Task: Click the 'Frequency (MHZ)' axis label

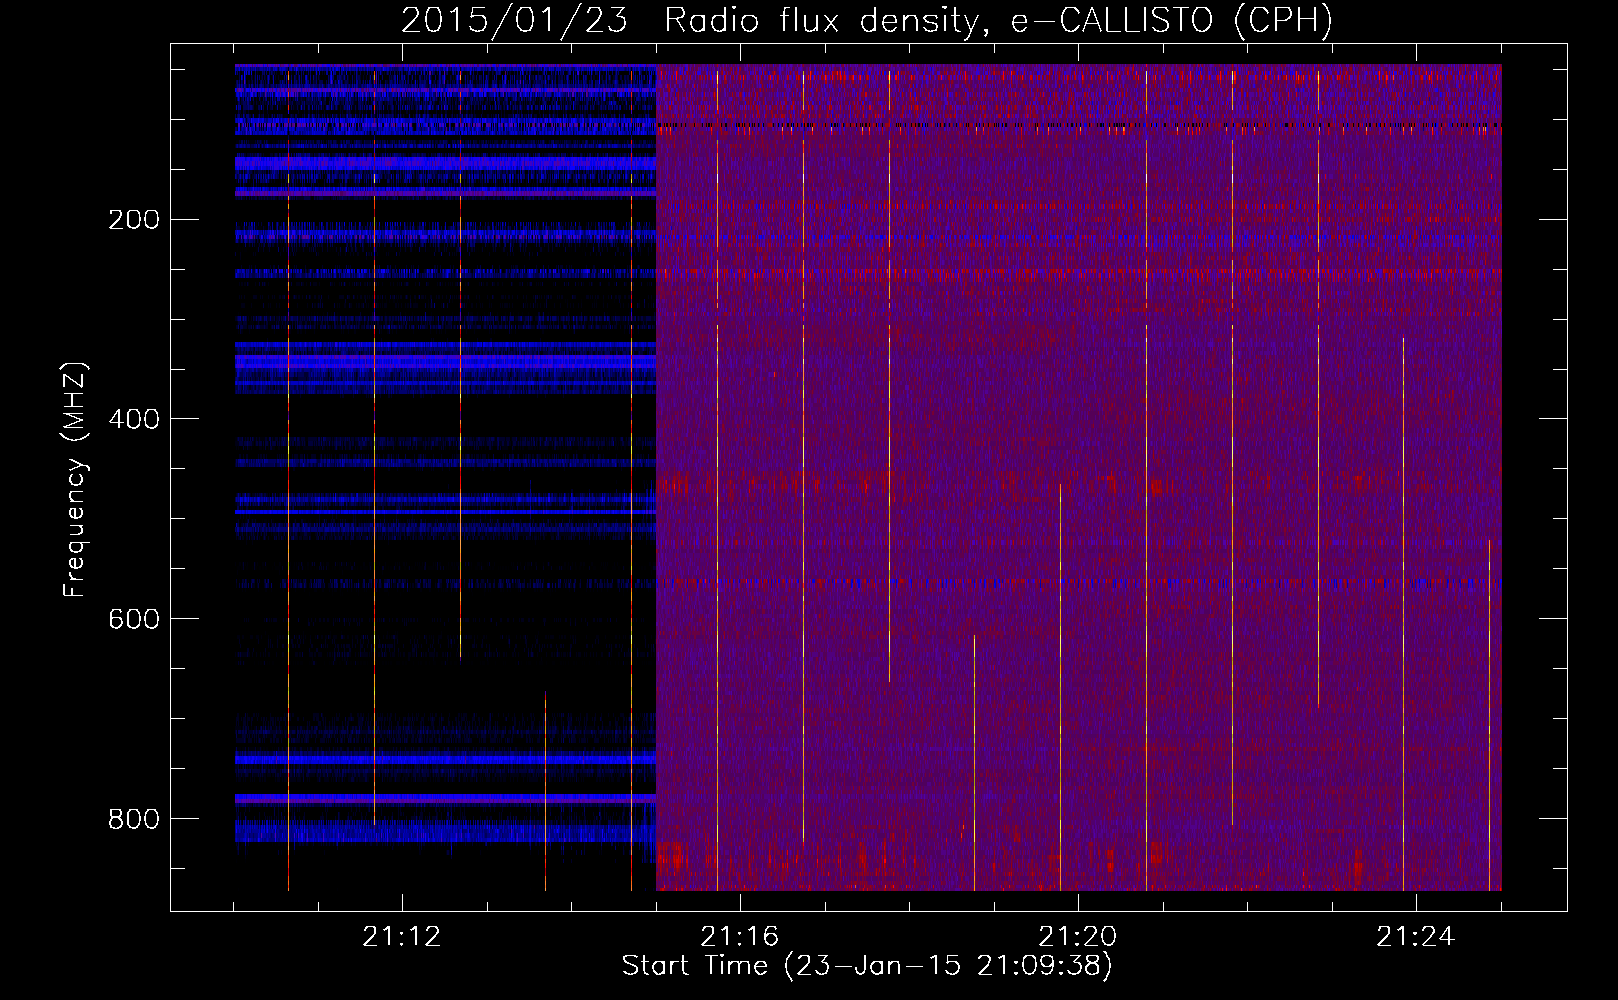Action: (75, 479)
